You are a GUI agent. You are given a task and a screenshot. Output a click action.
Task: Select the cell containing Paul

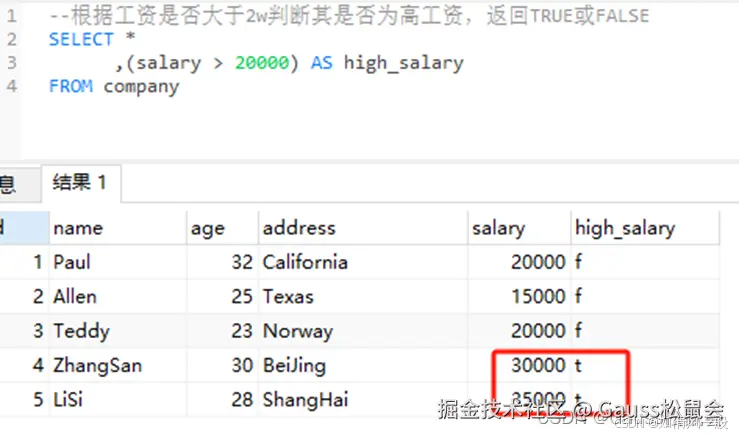[x=118, y=262]
